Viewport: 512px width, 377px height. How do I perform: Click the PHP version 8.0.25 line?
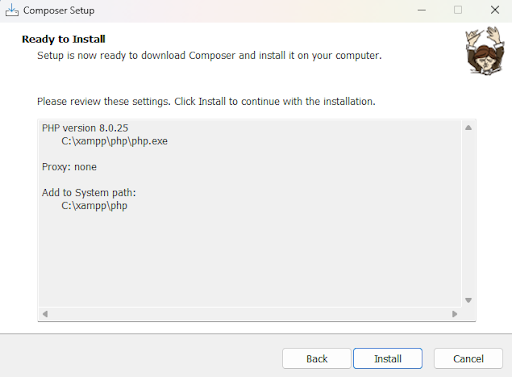85,128
